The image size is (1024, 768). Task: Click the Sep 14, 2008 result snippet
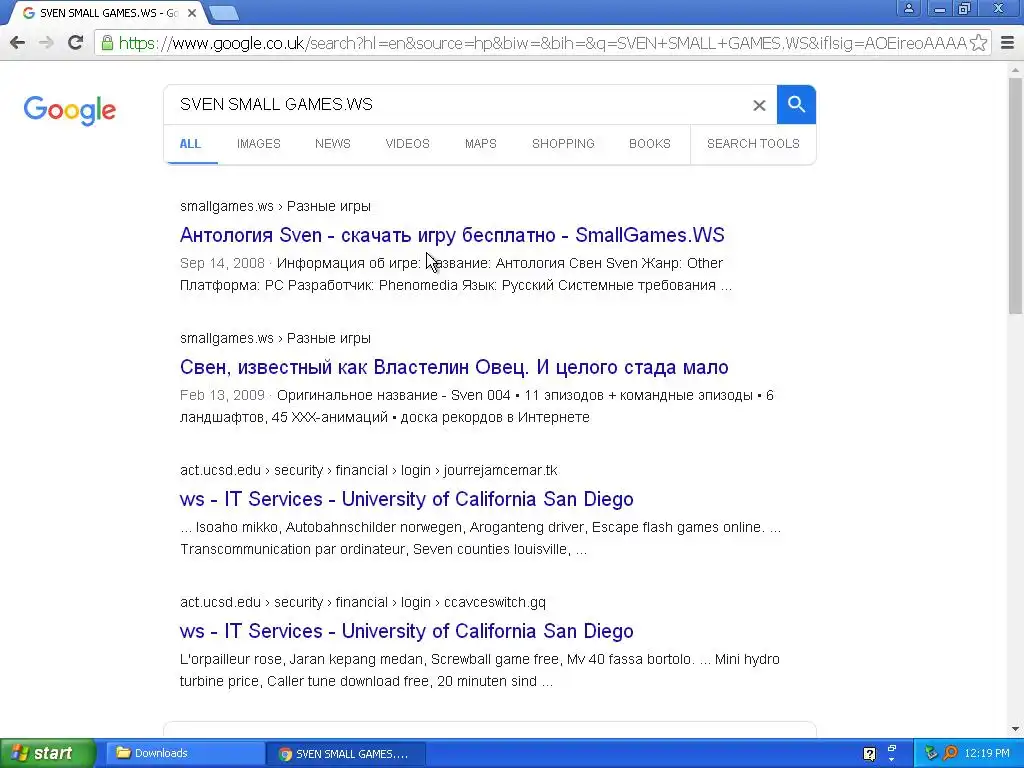[456, 274]
